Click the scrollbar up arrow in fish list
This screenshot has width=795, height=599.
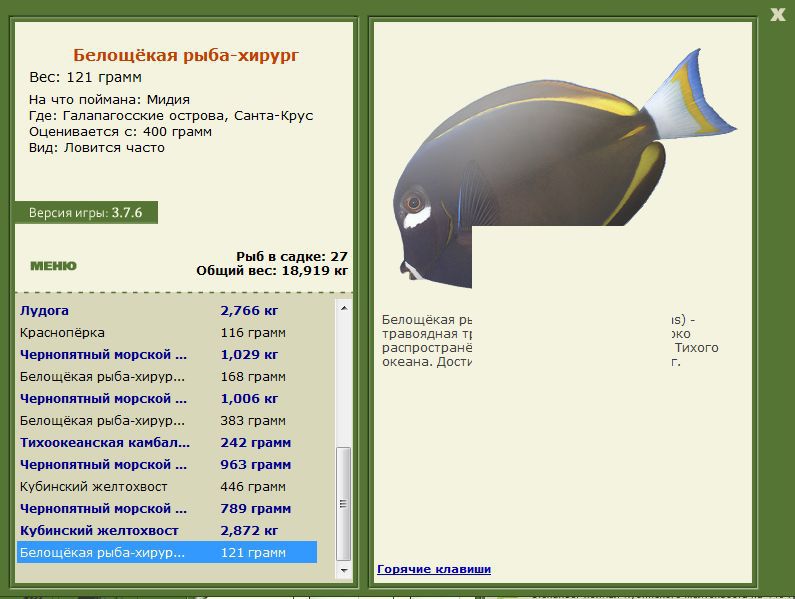coord(344,308)
